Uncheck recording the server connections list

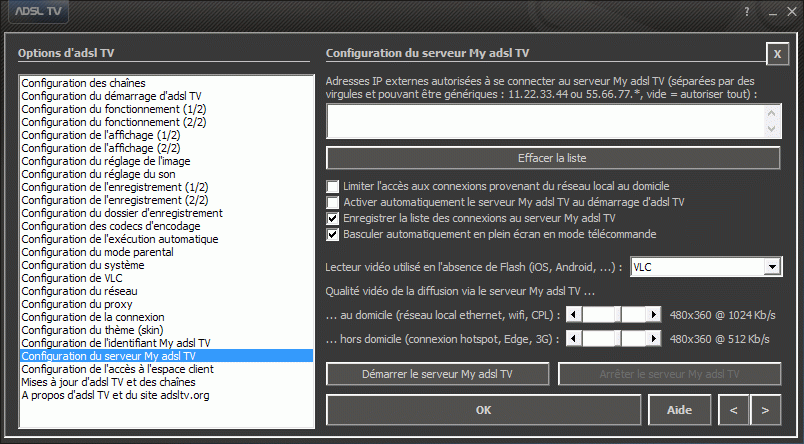pyautogui.click(x=333, y=218)
